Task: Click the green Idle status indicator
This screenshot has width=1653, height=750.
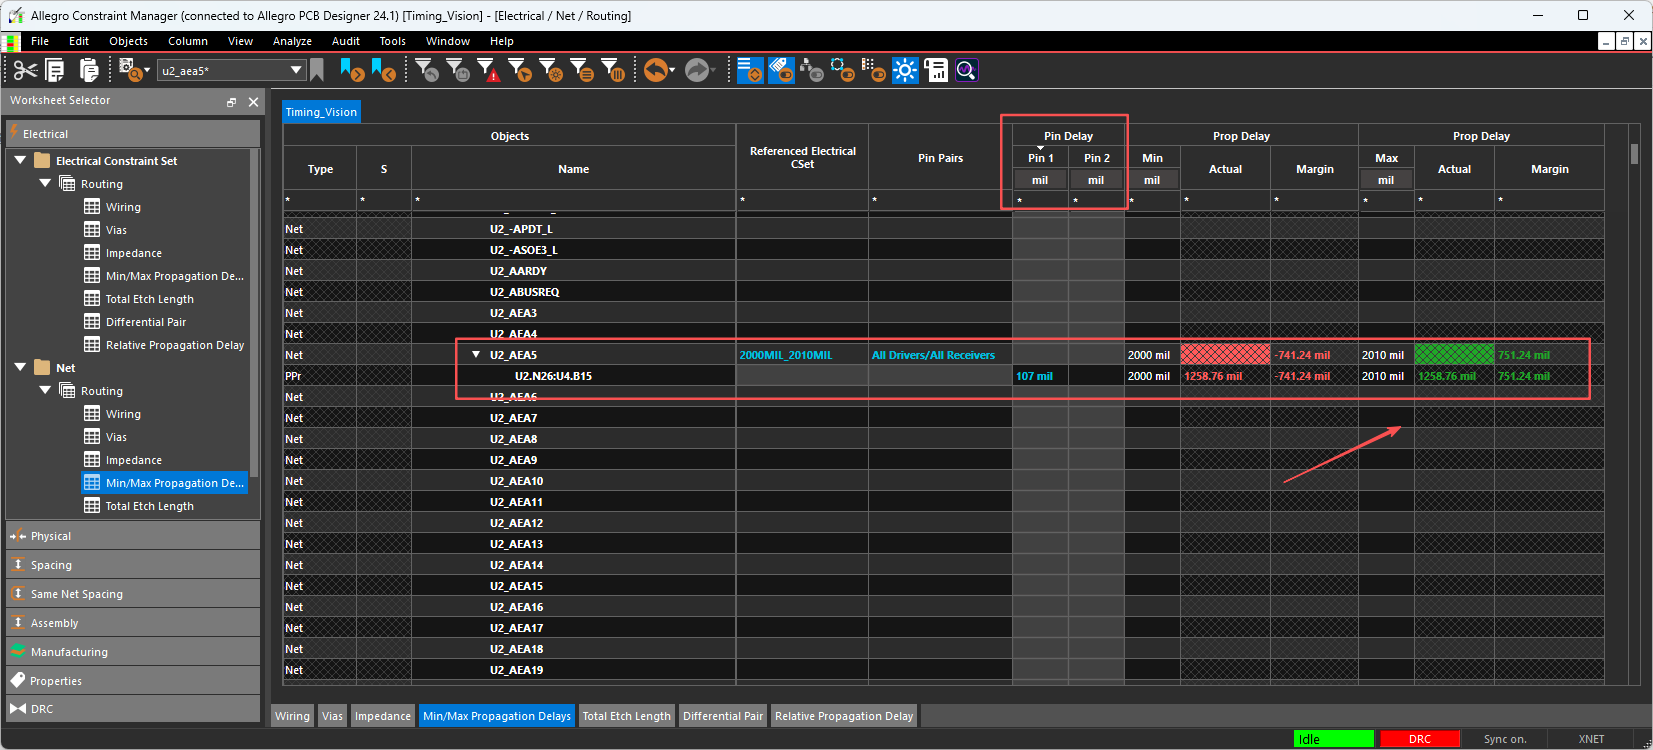Action: [x=1333, y=739]
